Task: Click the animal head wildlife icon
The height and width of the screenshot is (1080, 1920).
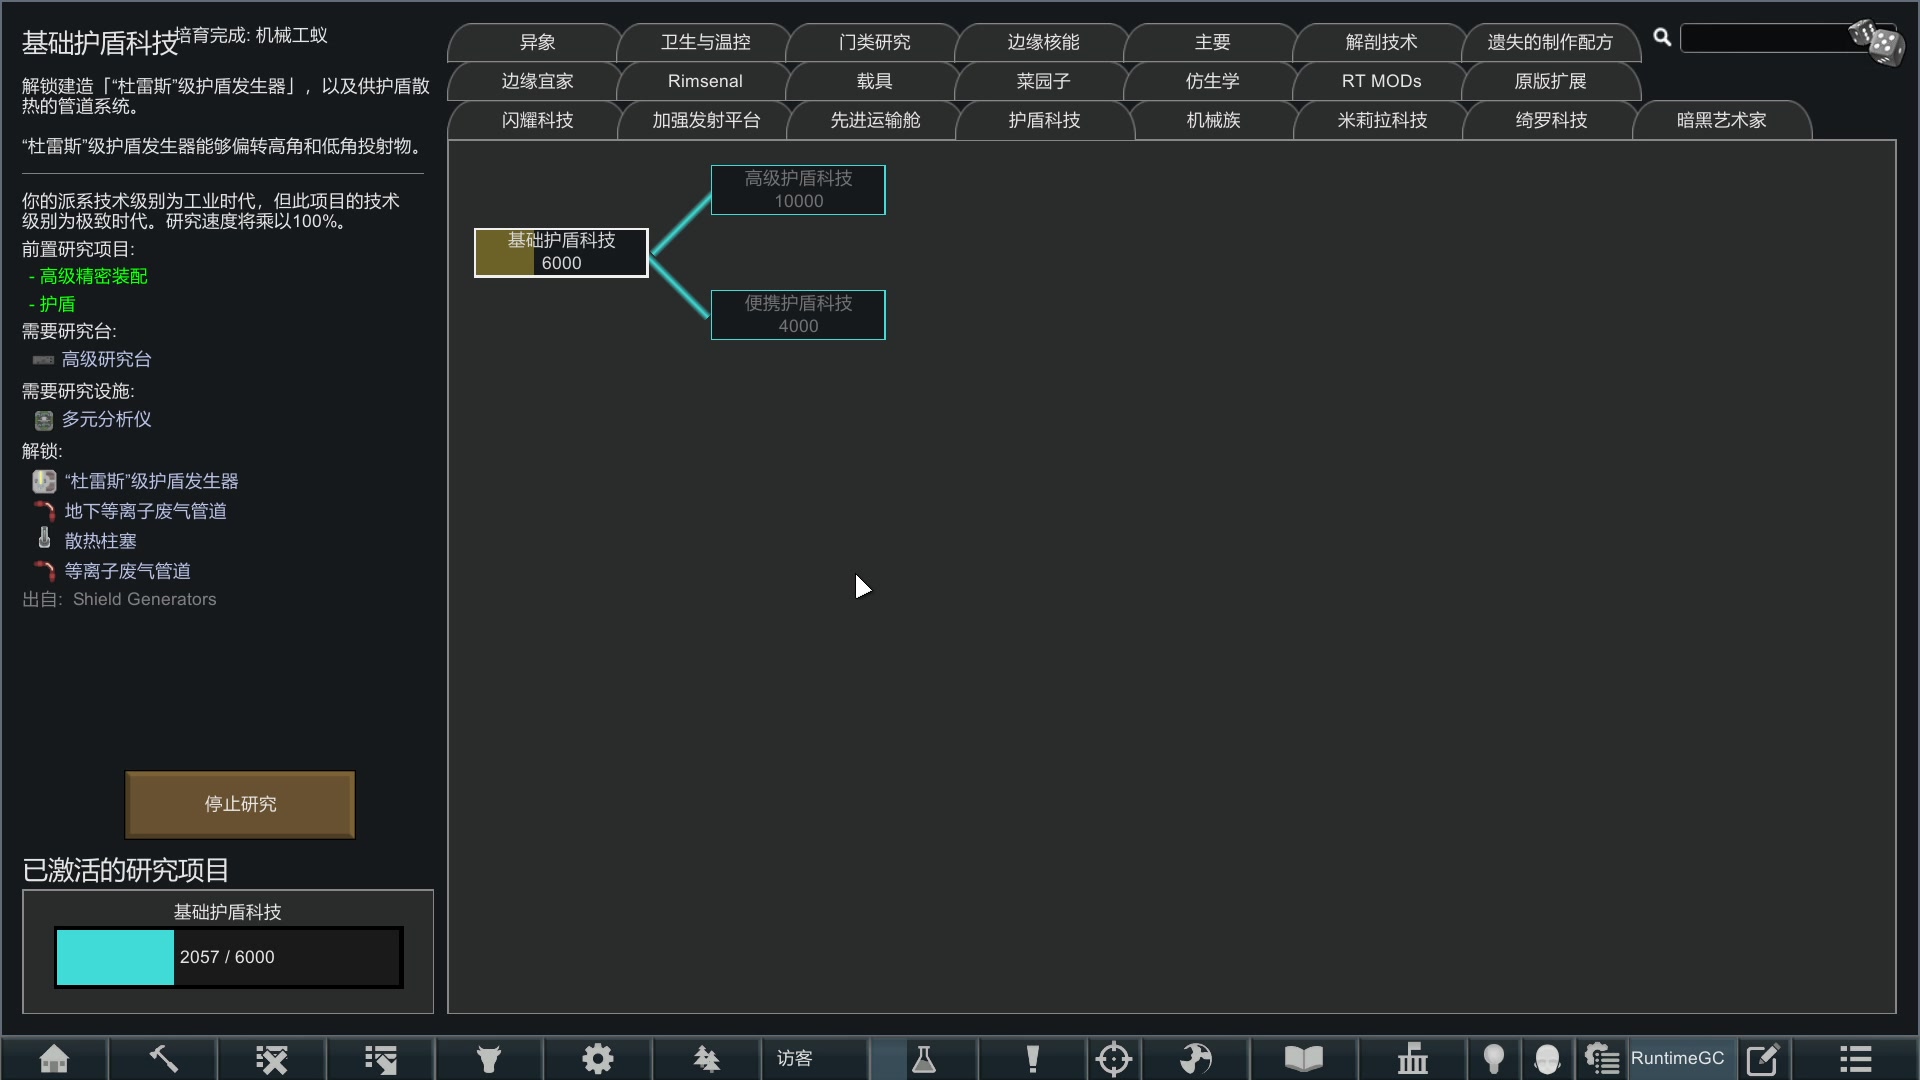Action: [488, 1058]
